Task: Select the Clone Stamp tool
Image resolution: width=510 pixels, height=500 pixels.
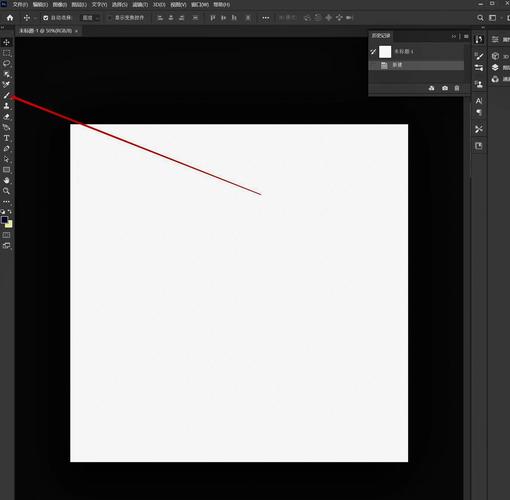Action: pyautogui.click(x=6, y=106)
